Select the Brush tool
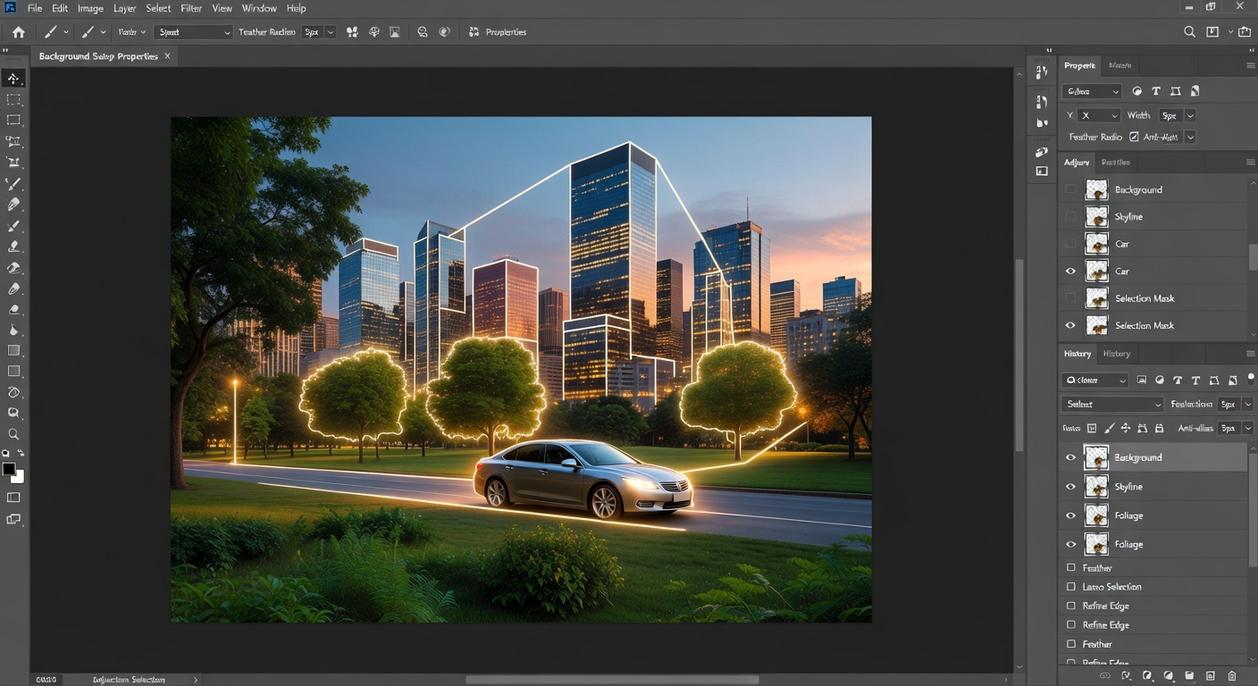Viewport: 1258px width, 686px height. point(14,225)
